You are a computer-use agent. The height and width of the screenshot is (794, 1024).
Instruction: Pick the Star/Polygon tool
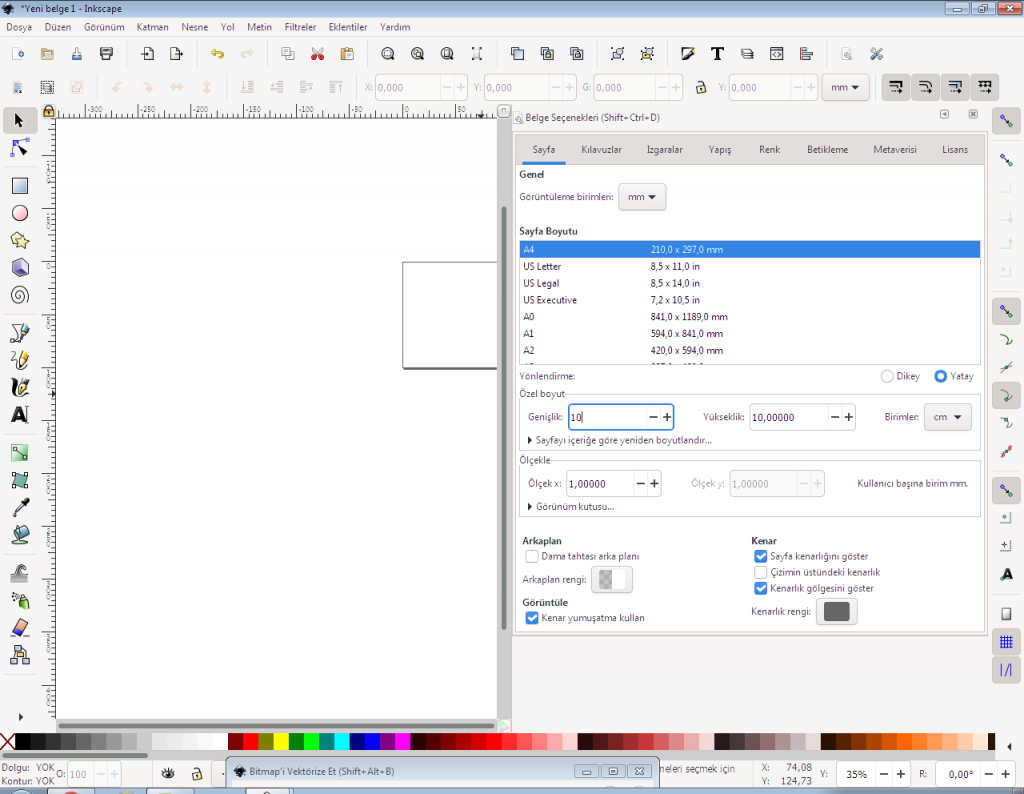tap(20, 240)
